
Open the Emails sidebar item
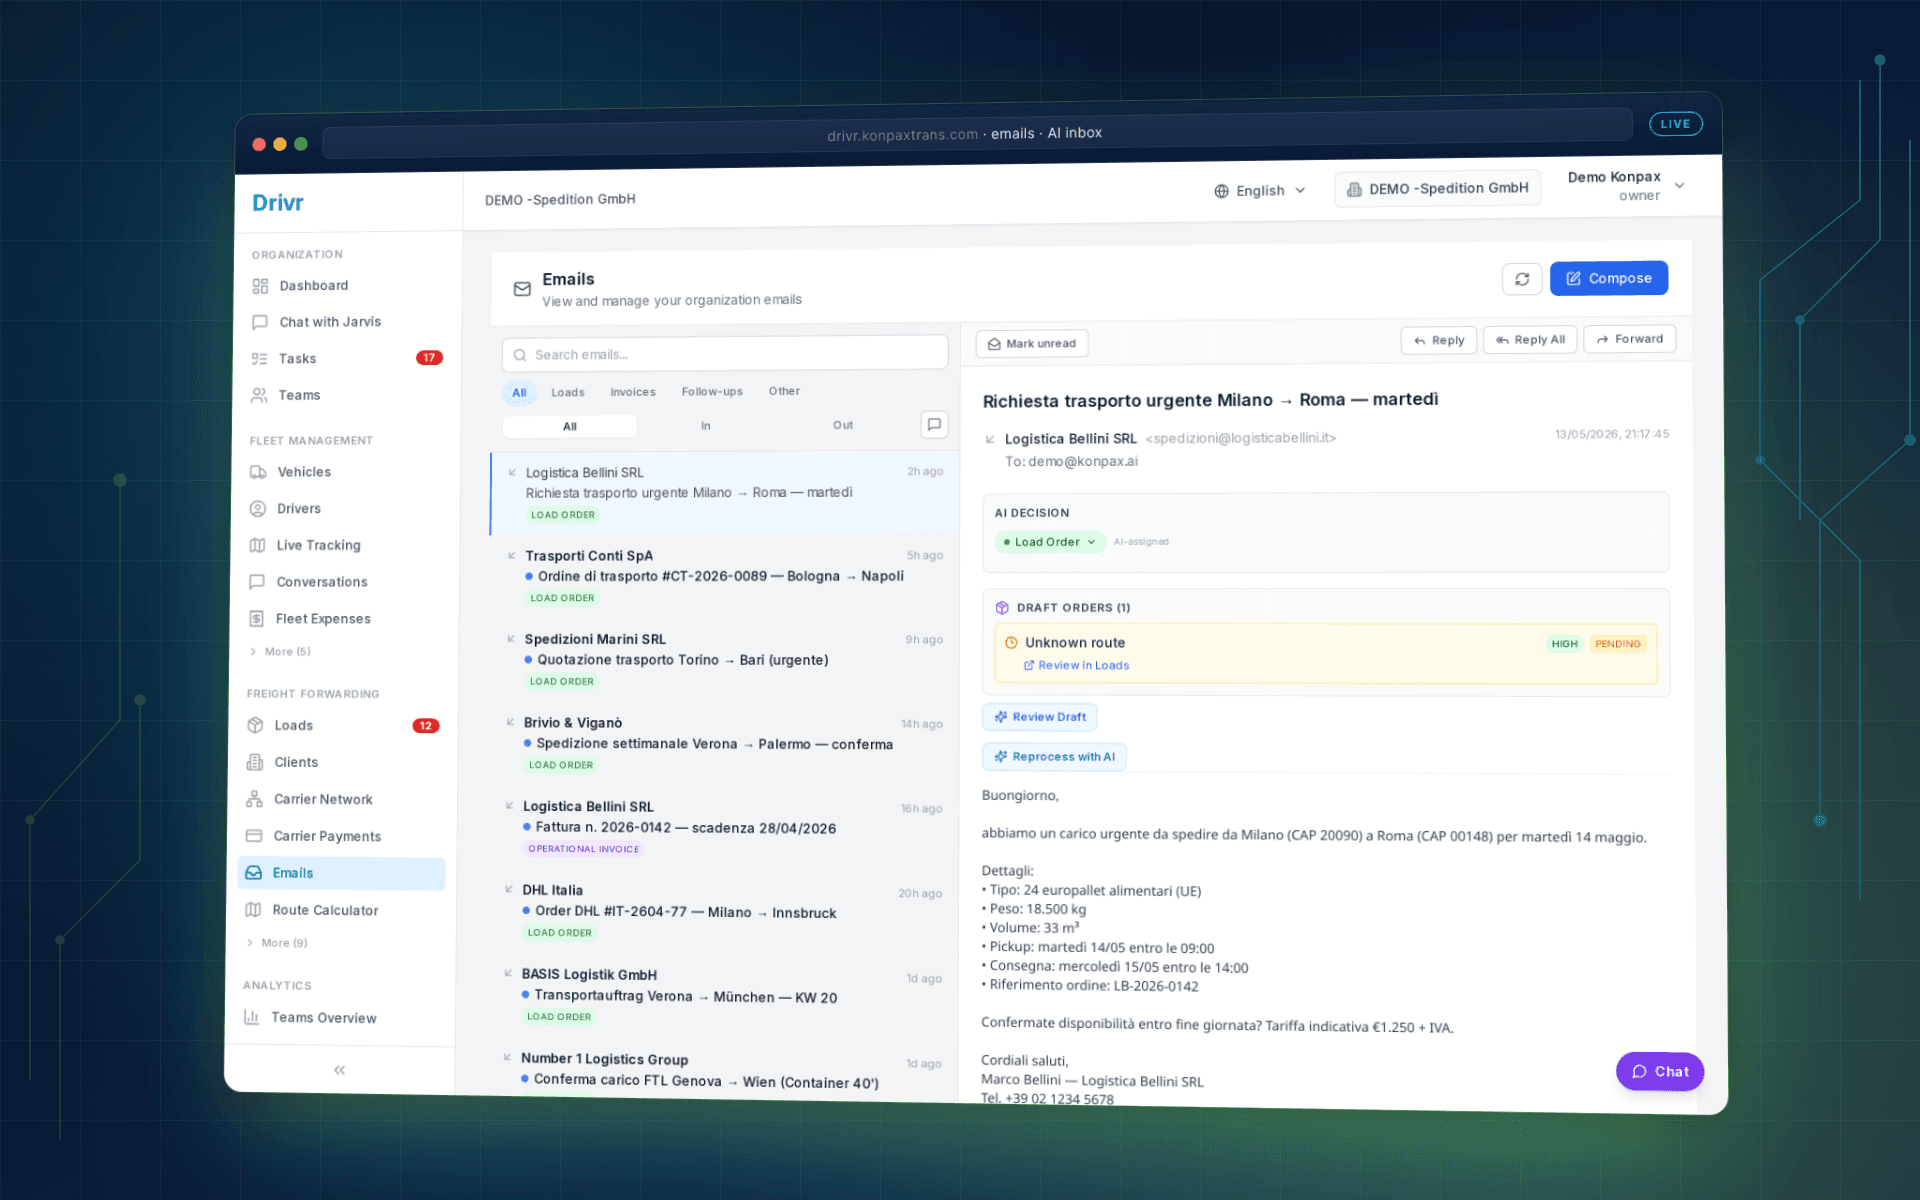click(x=341, y=873)
